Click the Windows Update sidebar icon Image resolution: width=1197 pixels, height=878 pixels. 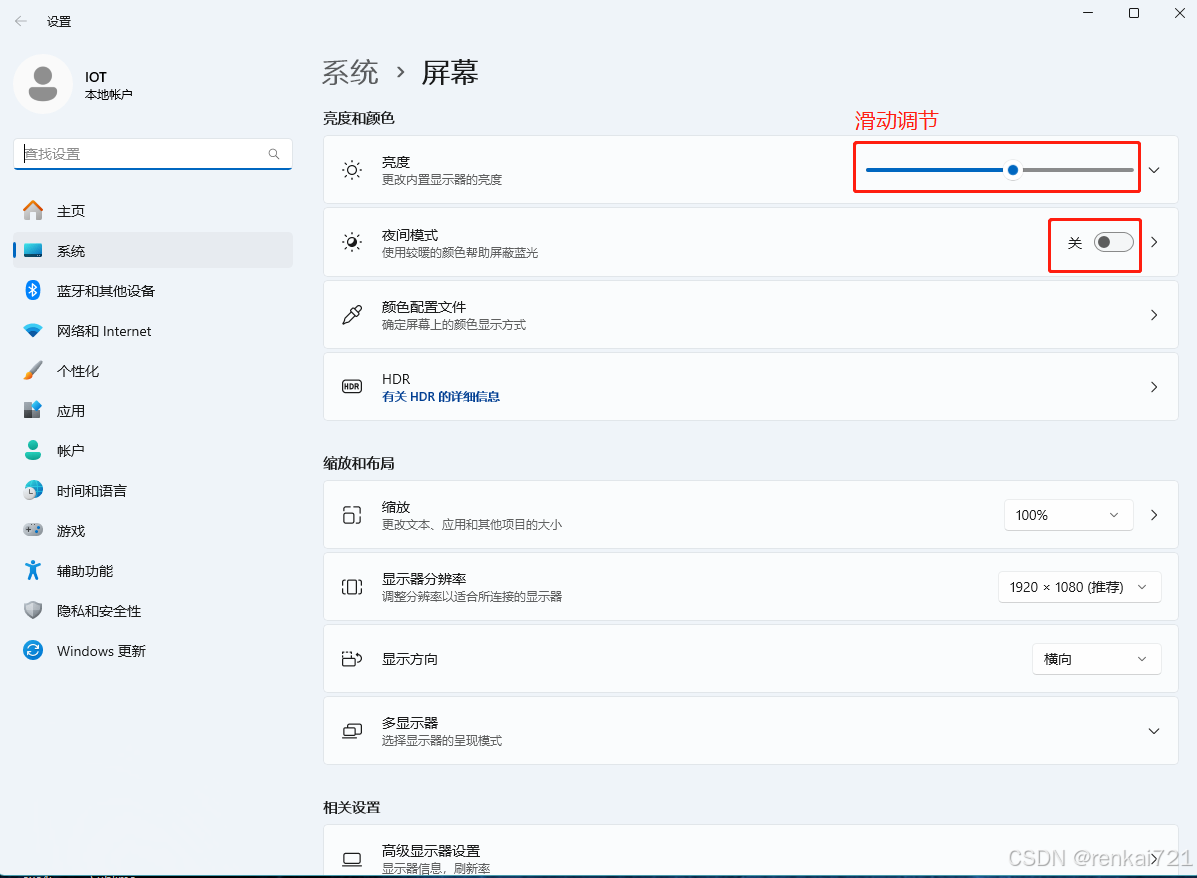(x=33, y=651)
